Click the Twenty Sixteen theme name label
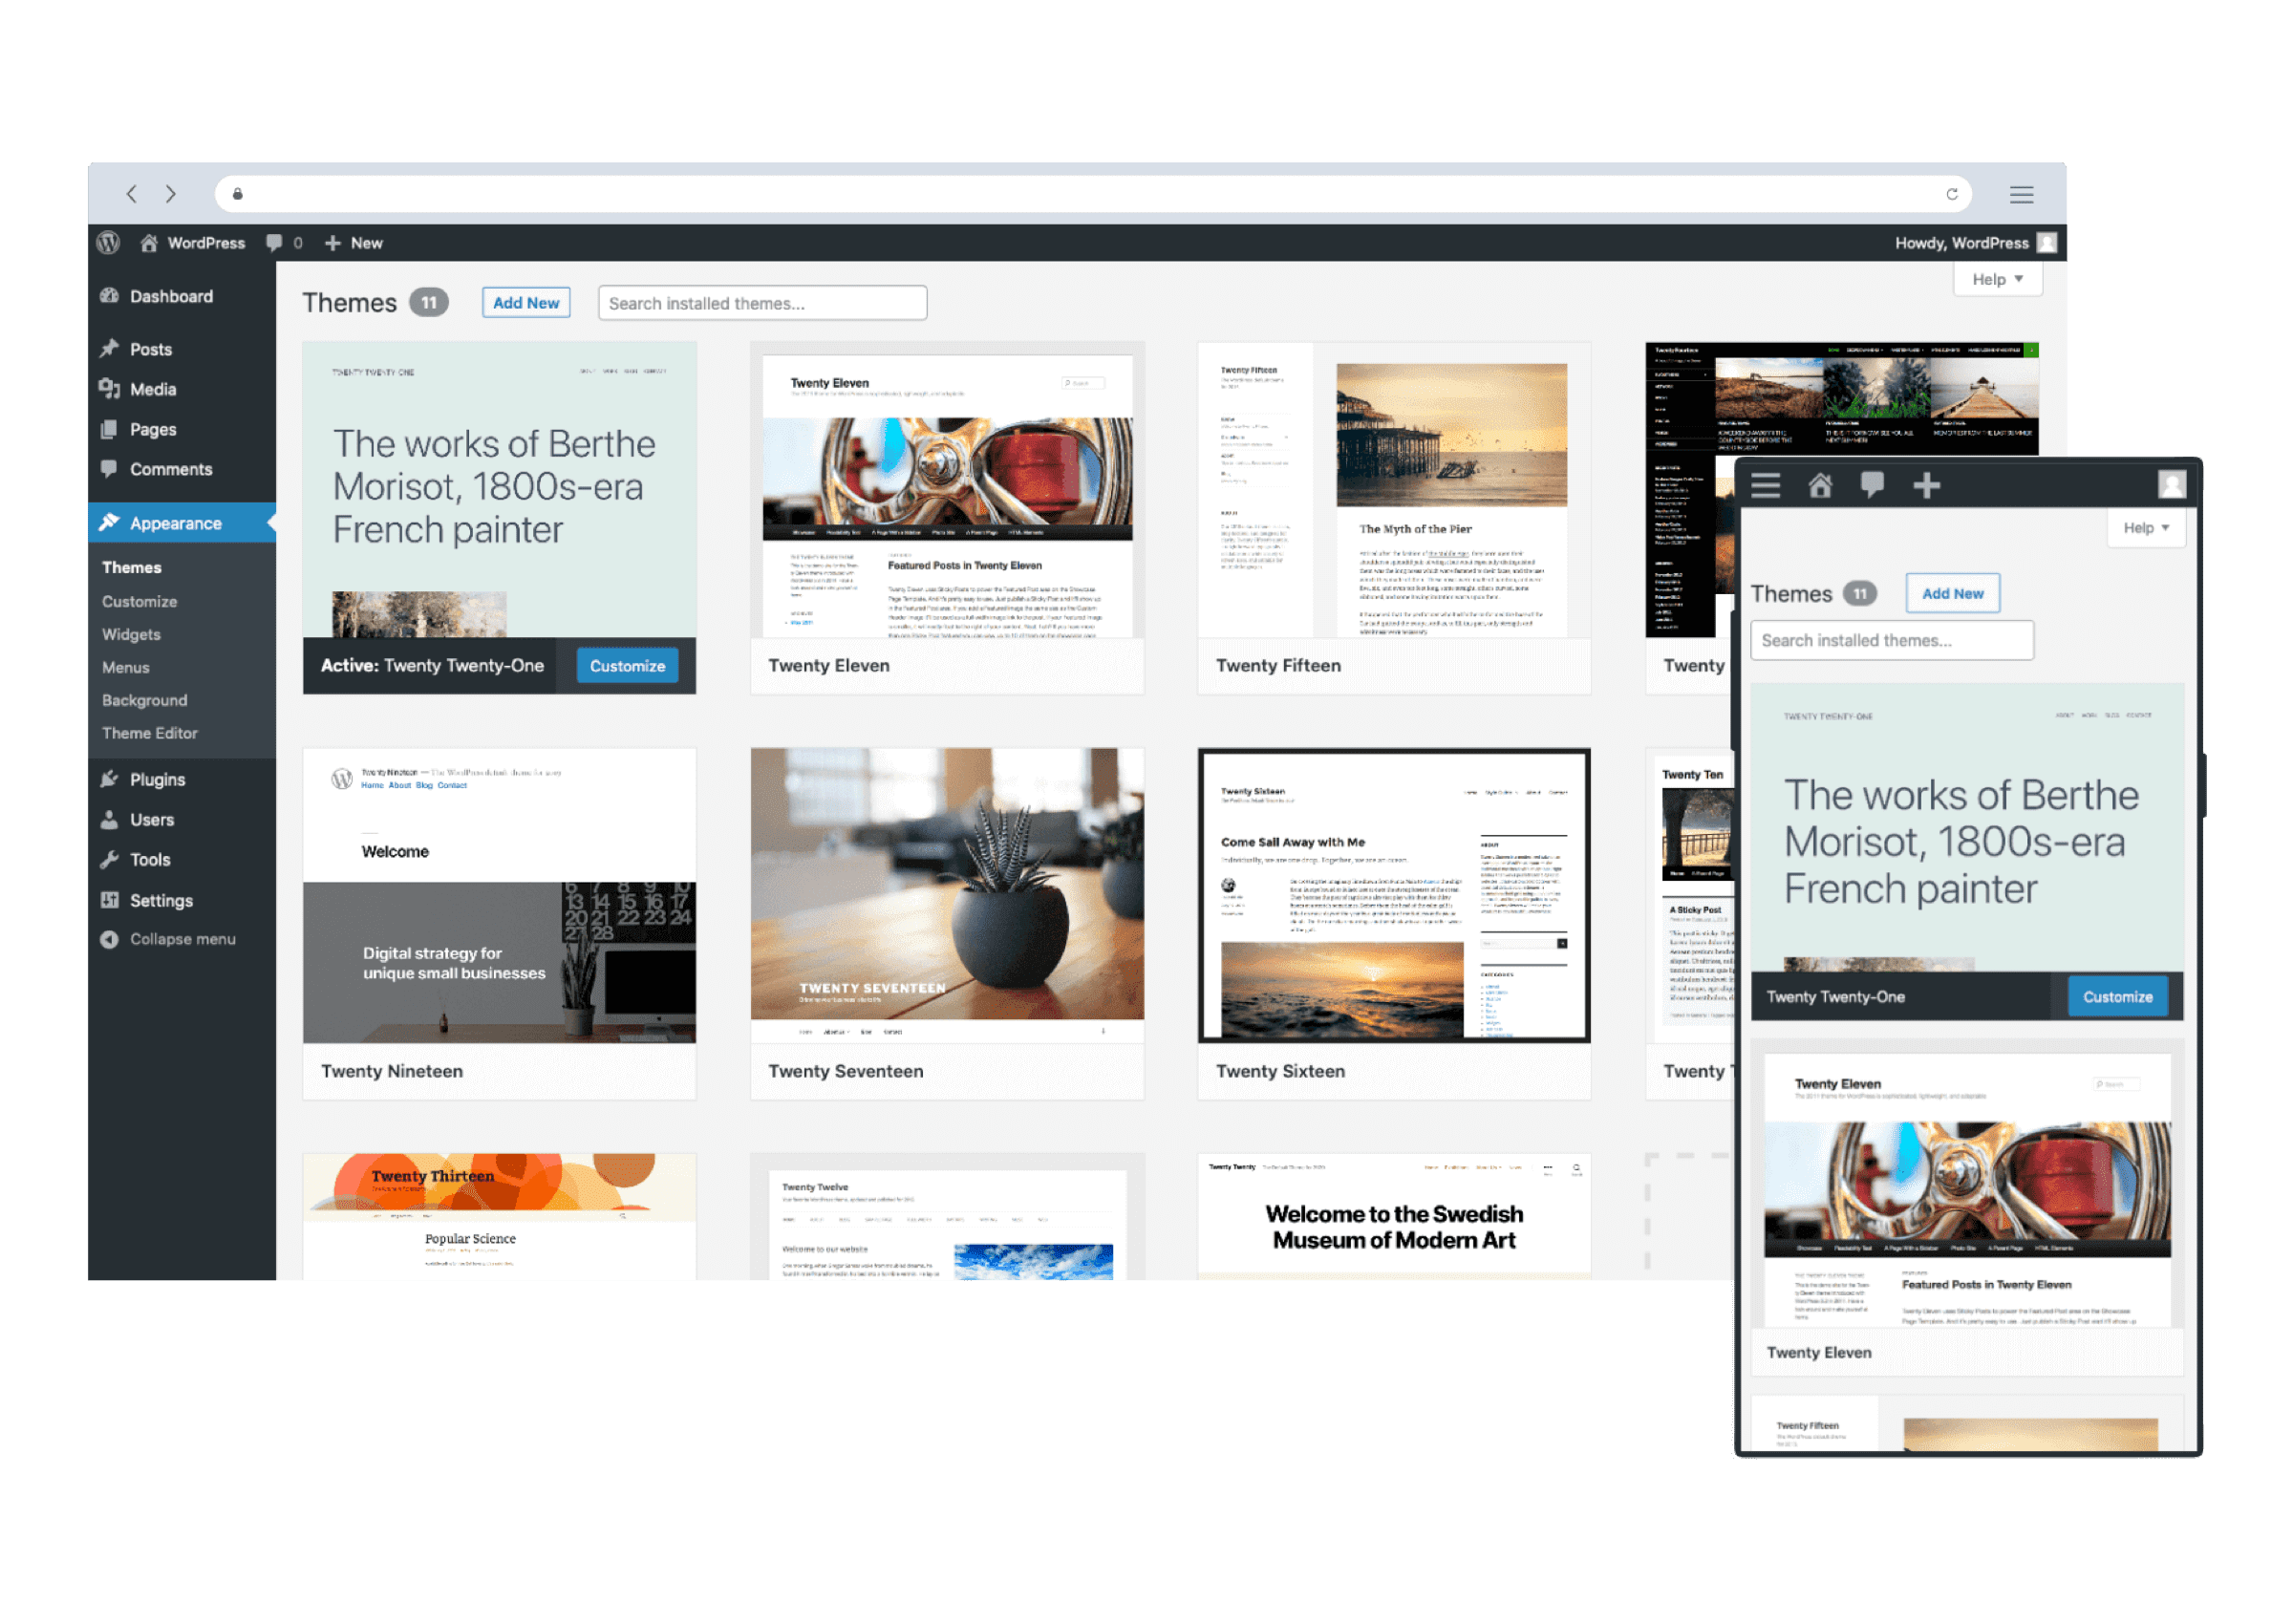Image resolution: width=2293 pixels, height=1624 pixels. tap(1280, 1071)
